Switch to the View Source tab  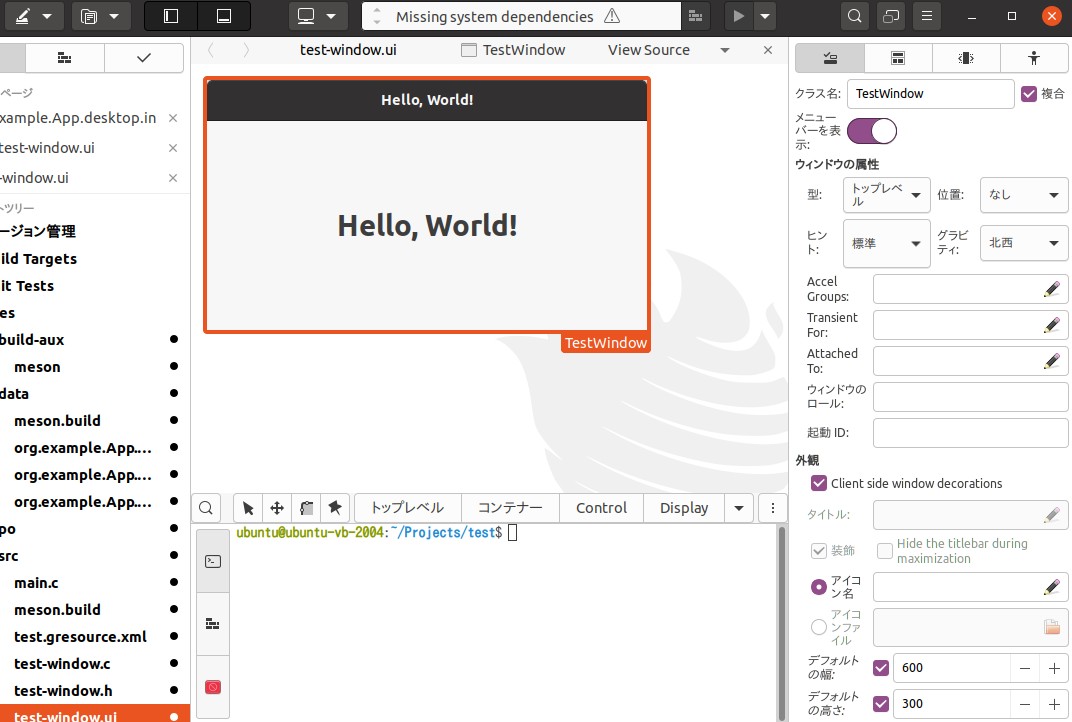pos(648,49)
